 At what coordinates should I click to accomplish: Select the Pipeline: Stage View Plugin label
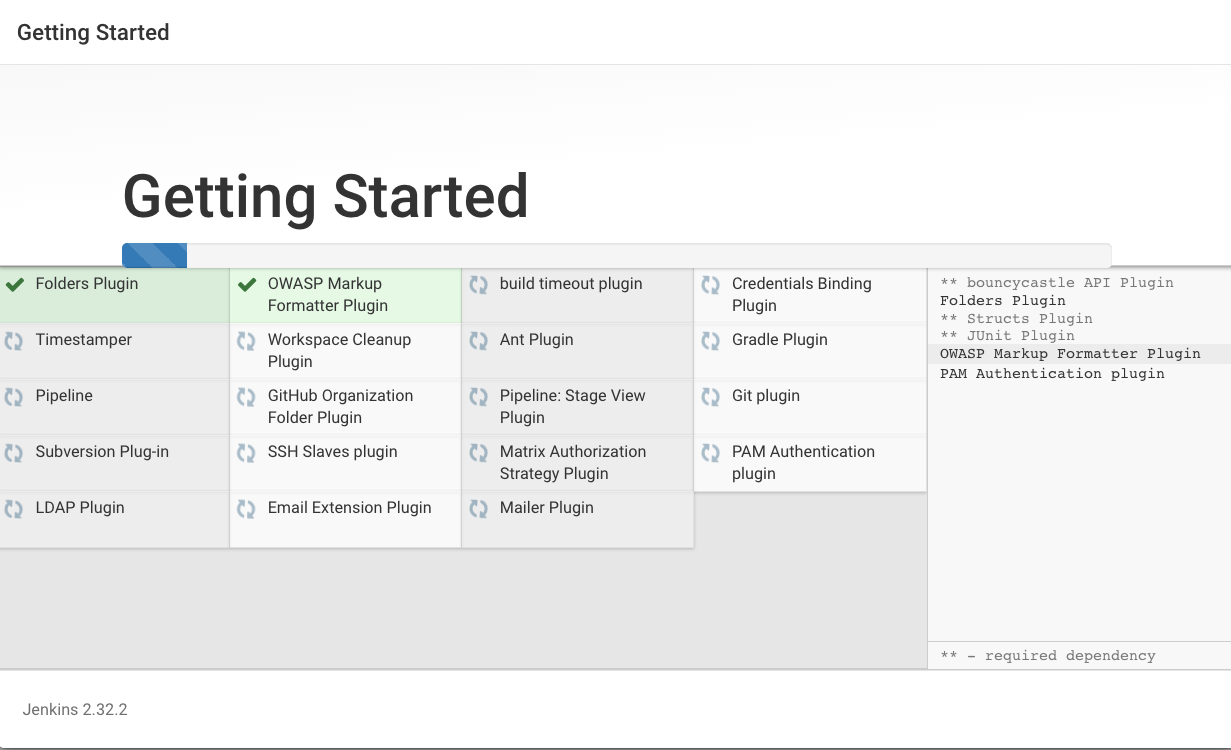point(573,407)
